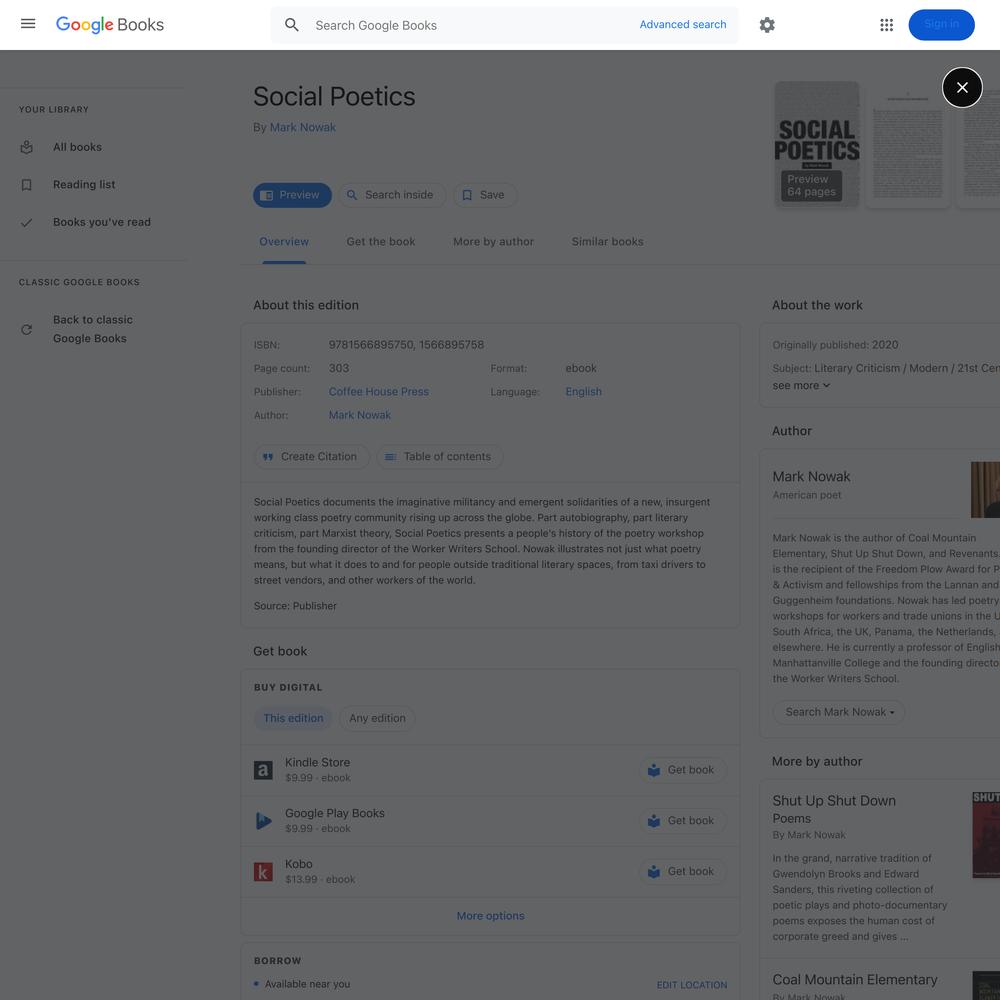Click More options link

[x=490, y=916]
